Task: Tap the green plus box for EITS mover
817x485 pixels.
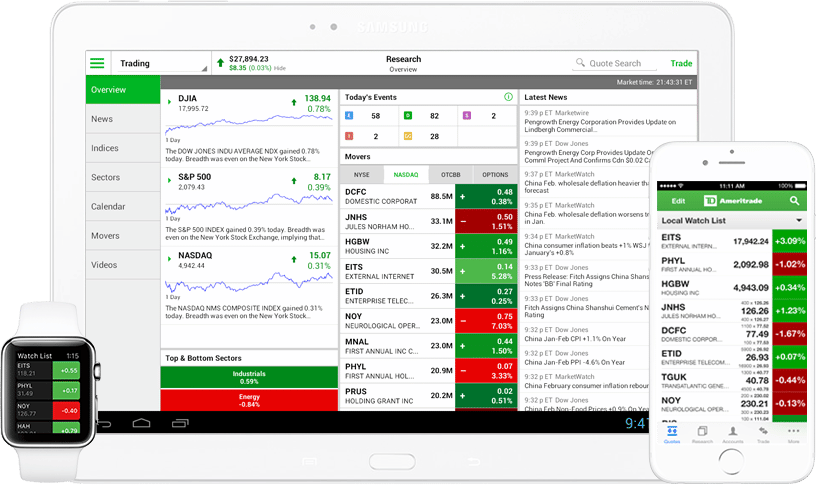Action: point(486,271)
